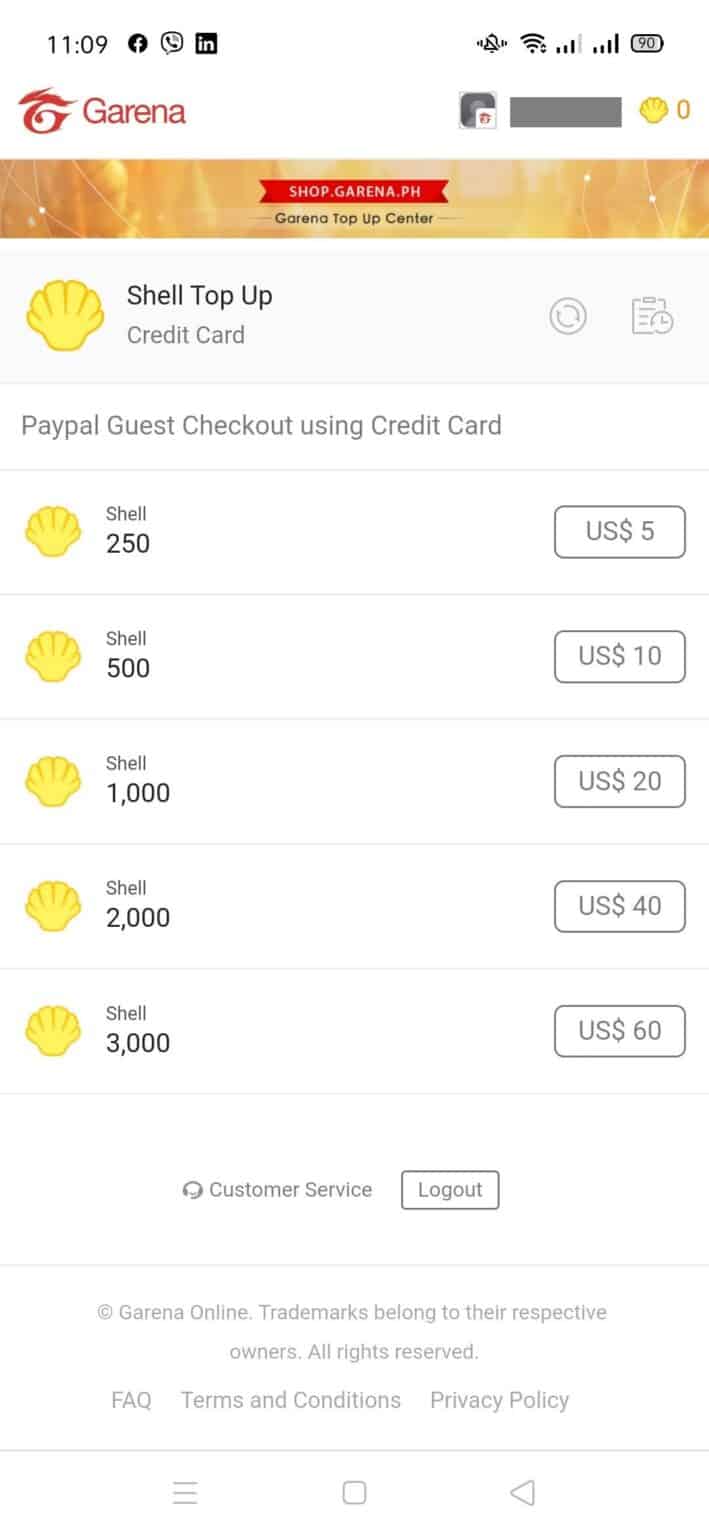This screenshot has width=709, height=1536.
Task: Choose the US$ 60 top up option
Action: [619, 1030]
